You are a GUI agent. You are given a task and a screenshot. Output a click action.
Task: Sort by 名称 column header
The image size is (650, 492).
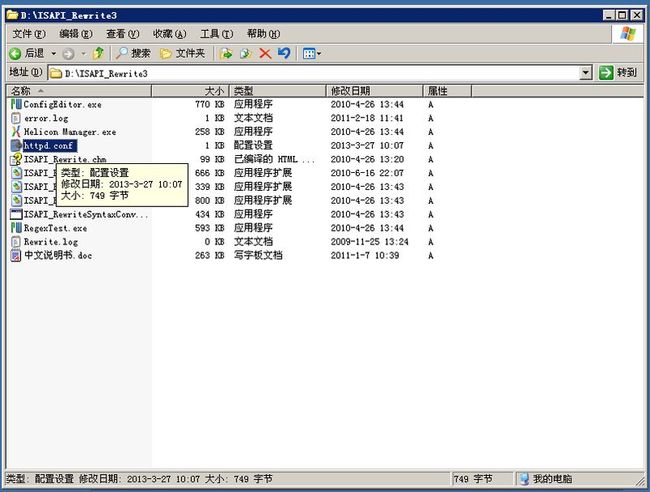tap(79, 91)
